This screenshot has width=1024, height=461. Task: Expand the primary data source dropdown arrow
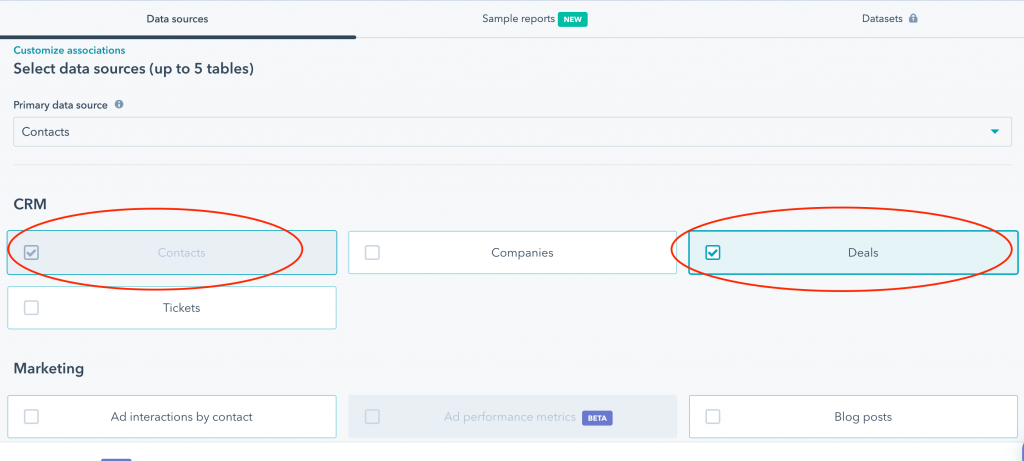(x=994, y=131)
